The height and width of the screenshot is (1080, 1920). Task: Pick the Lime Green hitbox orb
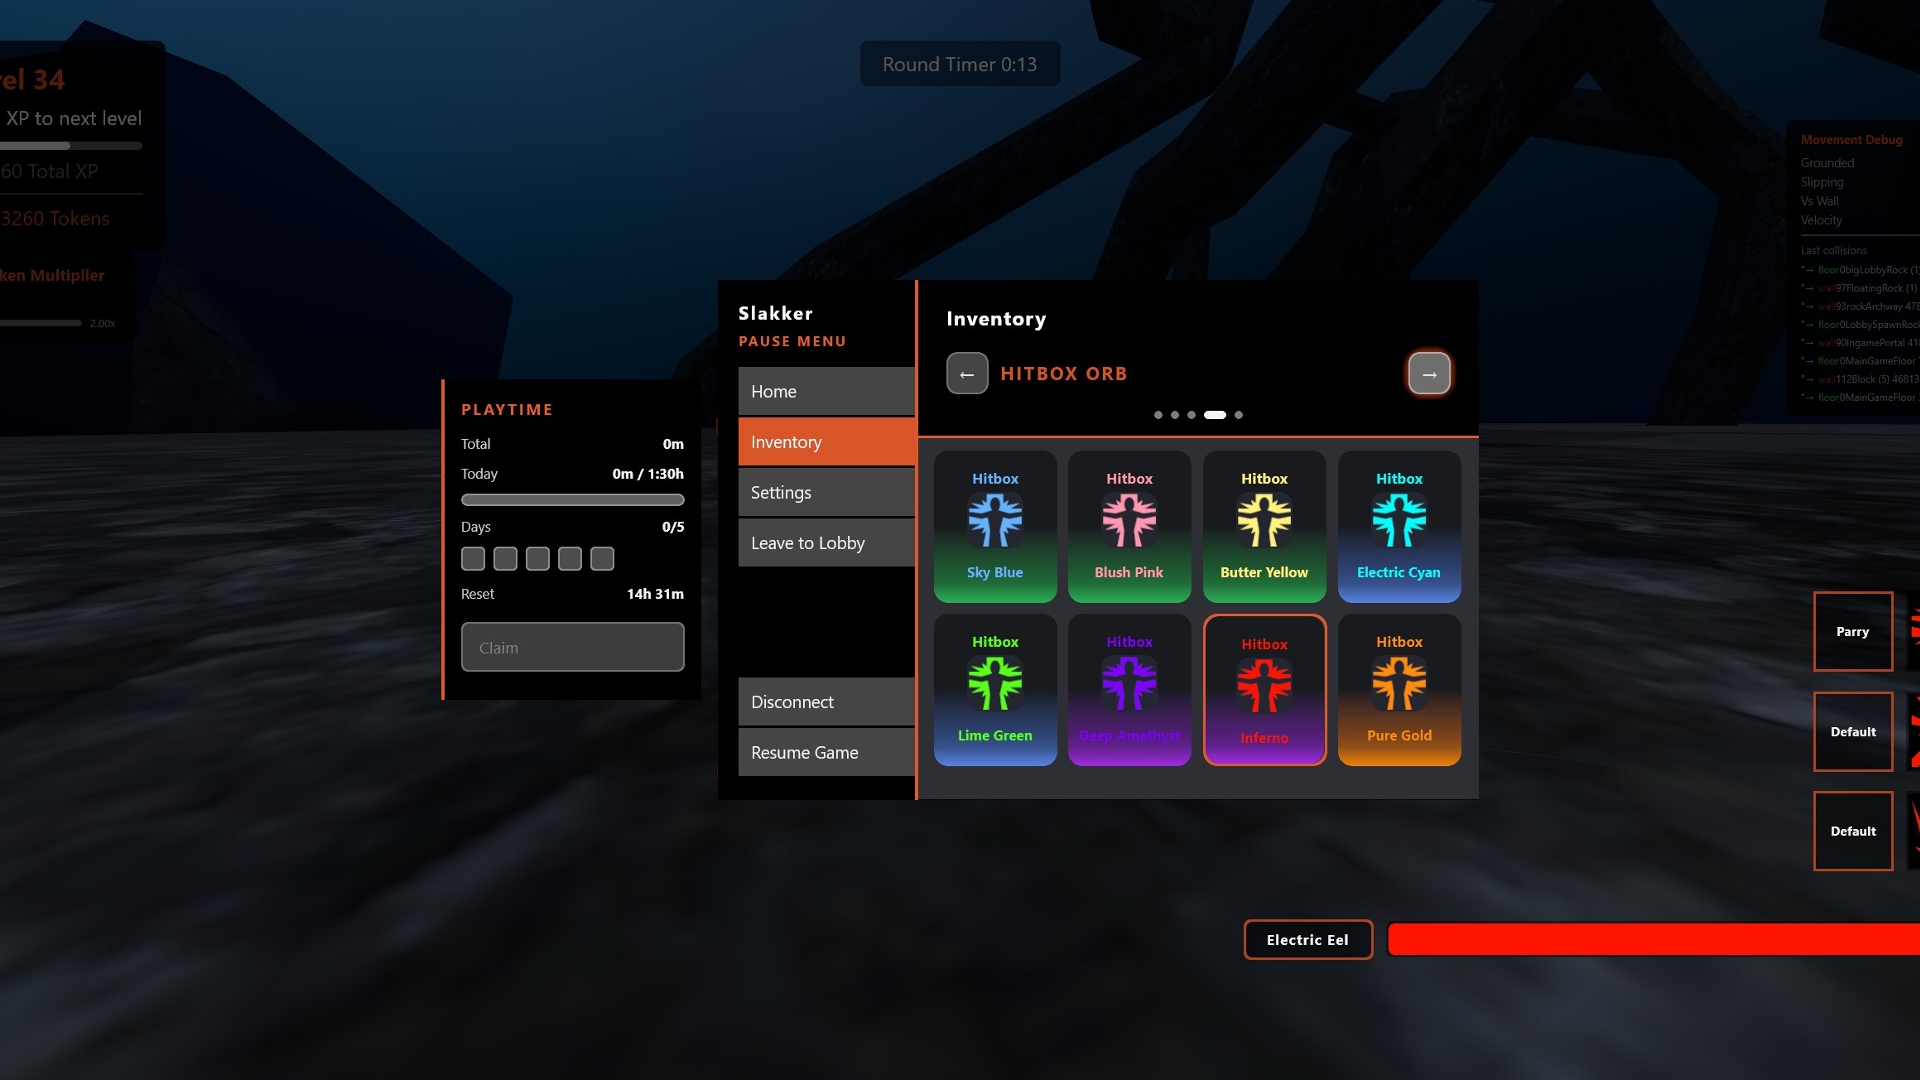pyautogui.click(x=995, y=690)
